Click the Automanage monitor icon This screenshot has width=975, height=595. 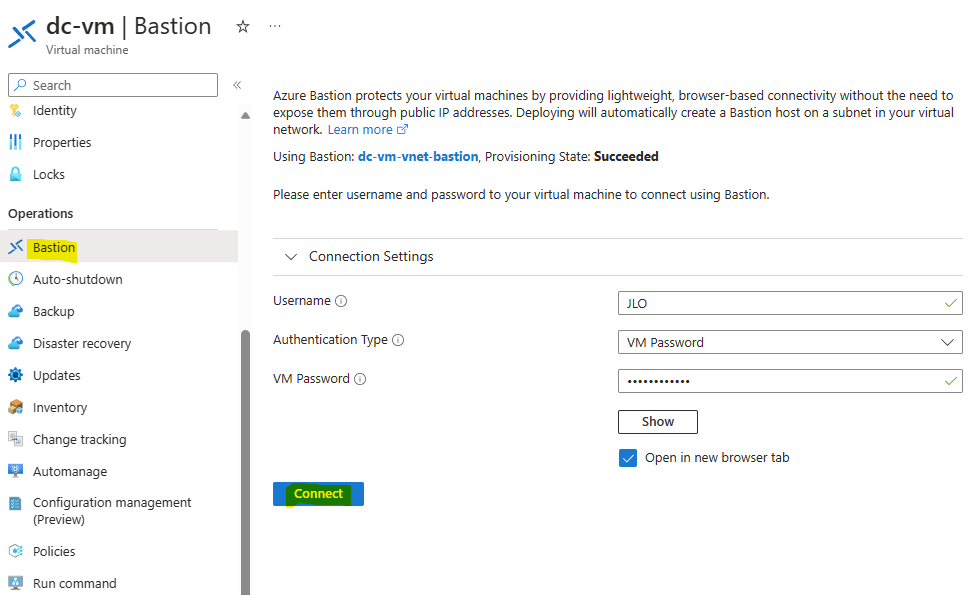click(16, 471)
